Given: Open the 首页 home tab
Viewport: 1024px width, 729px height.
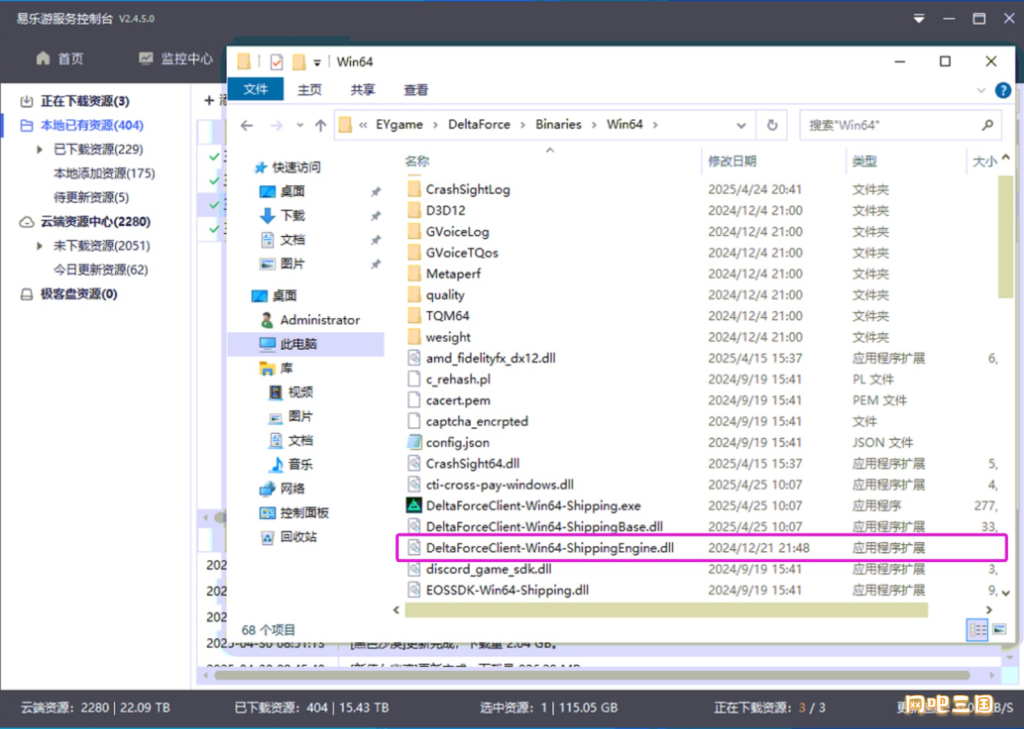Looking at the screenshot, I should coord(60,59).
